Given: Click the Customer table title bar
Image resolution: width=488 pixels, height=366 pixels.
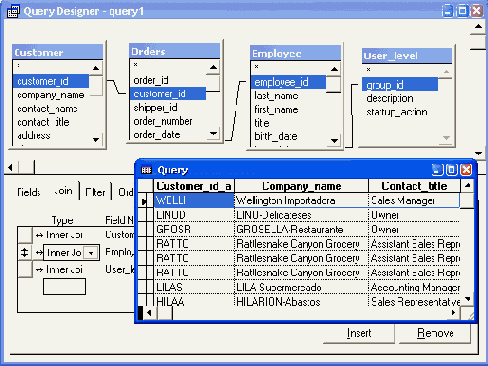Looking at the screenshot, I should coord(58,52).
